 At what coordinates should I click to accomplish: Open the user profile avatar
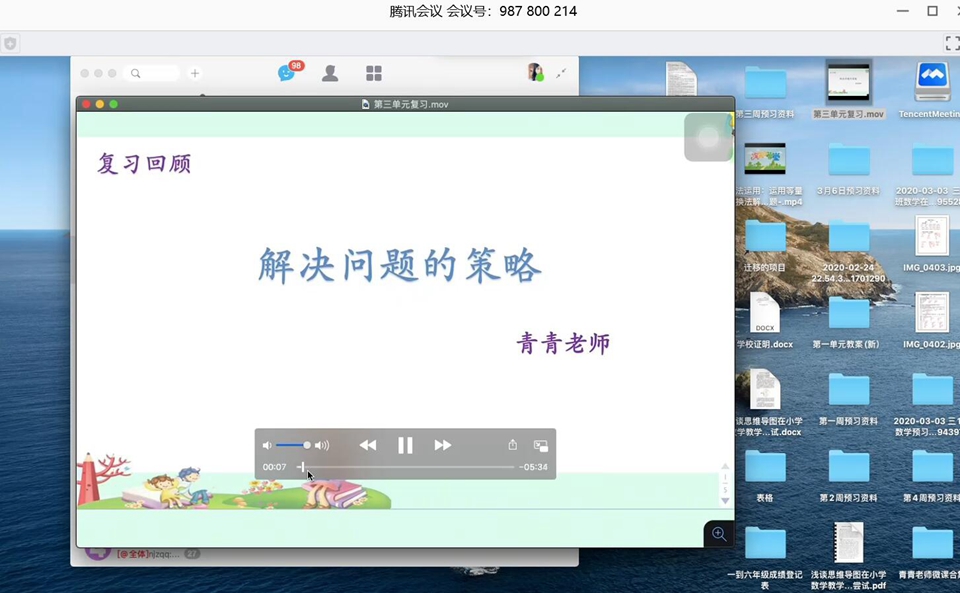point(535,72)
